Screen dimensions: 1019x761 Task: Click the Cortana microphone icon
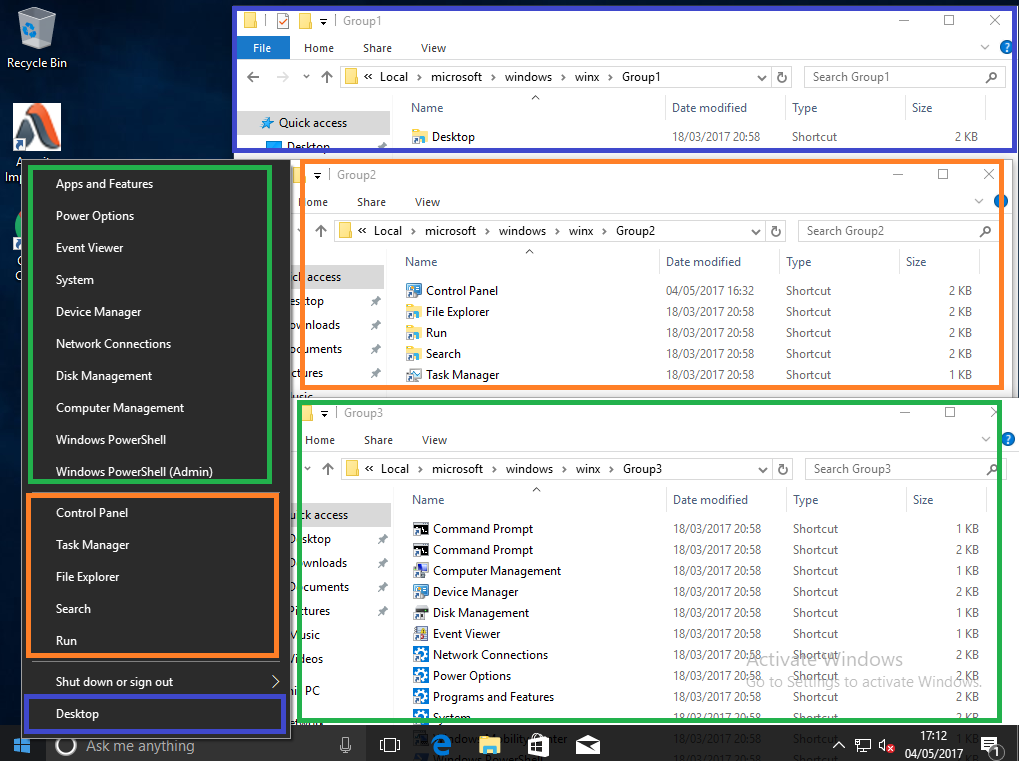point(345,745)
